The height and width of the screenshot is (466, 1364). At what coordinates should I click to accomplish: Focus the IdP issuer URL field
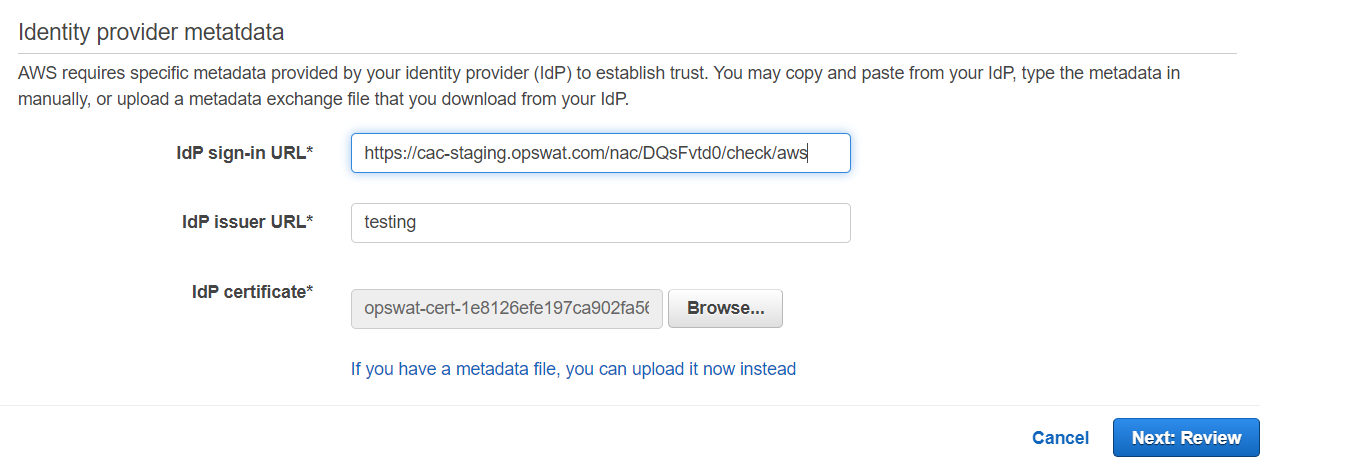pyautogui.click(x=600, y=223)
